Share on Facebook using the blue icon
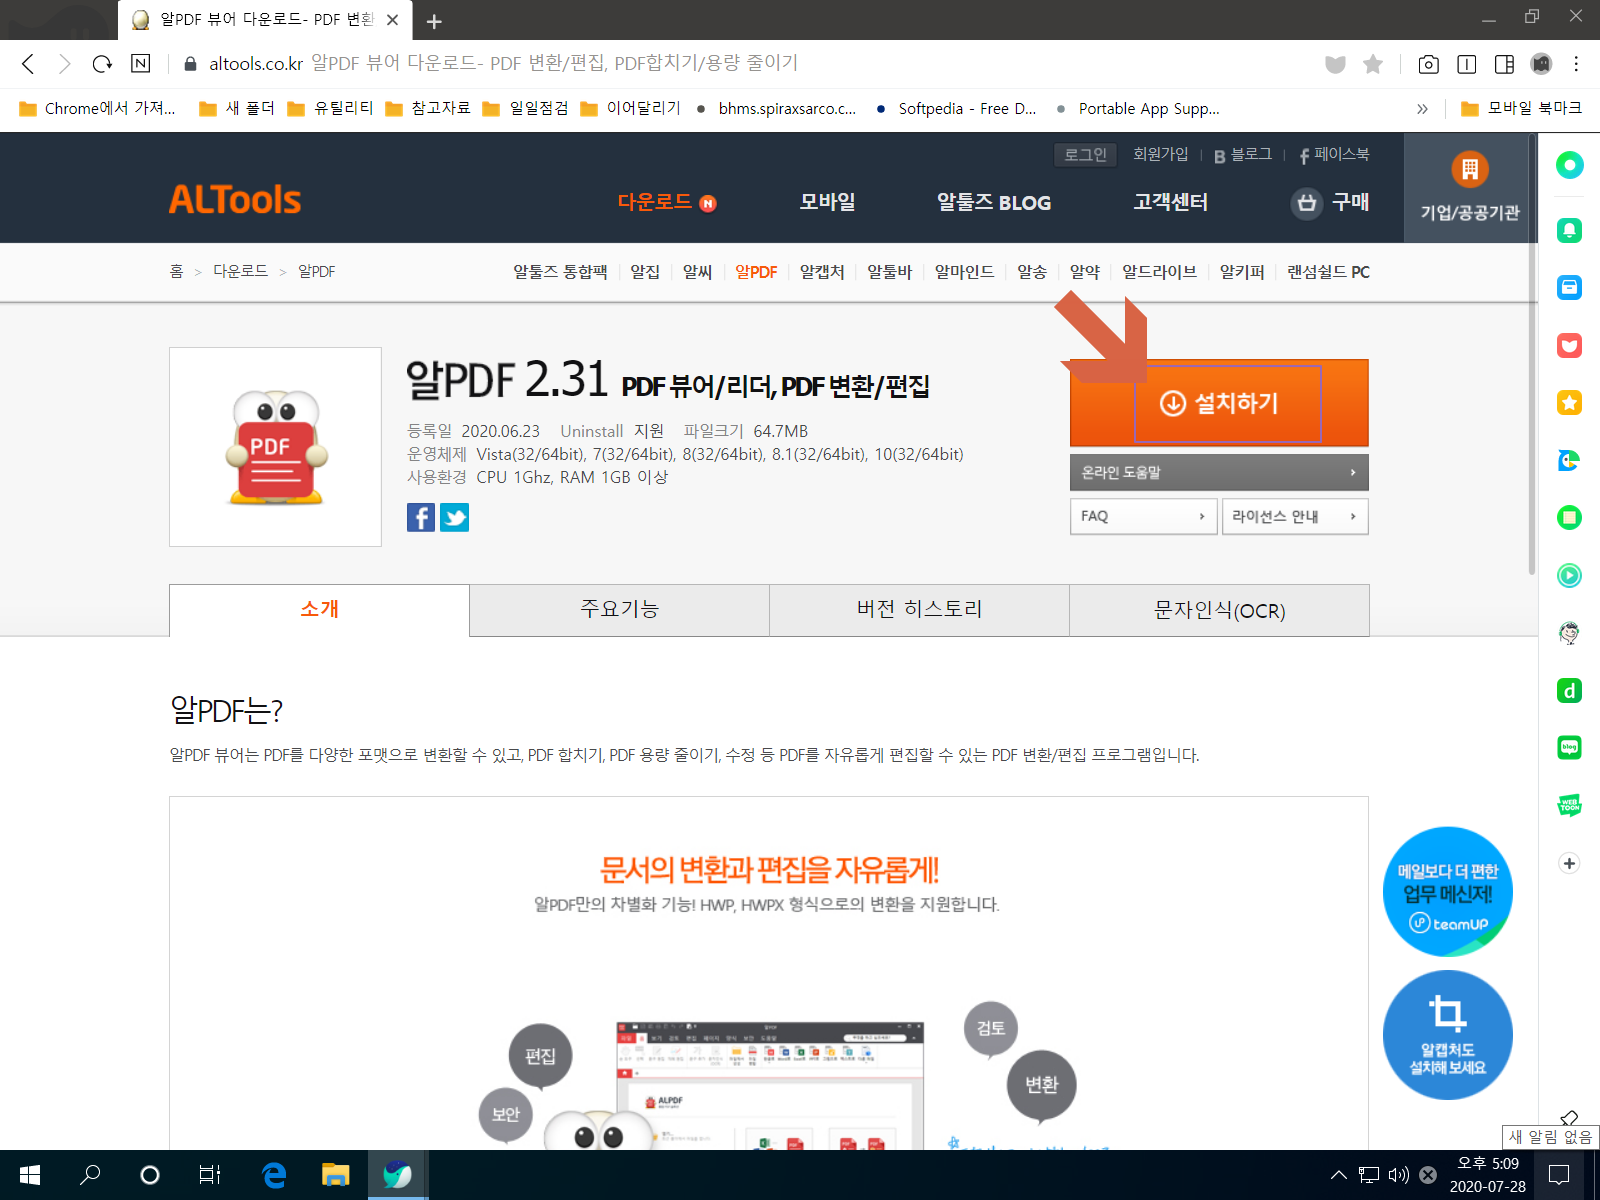This screenshot has width=1600, height=1200. (421, 517)
